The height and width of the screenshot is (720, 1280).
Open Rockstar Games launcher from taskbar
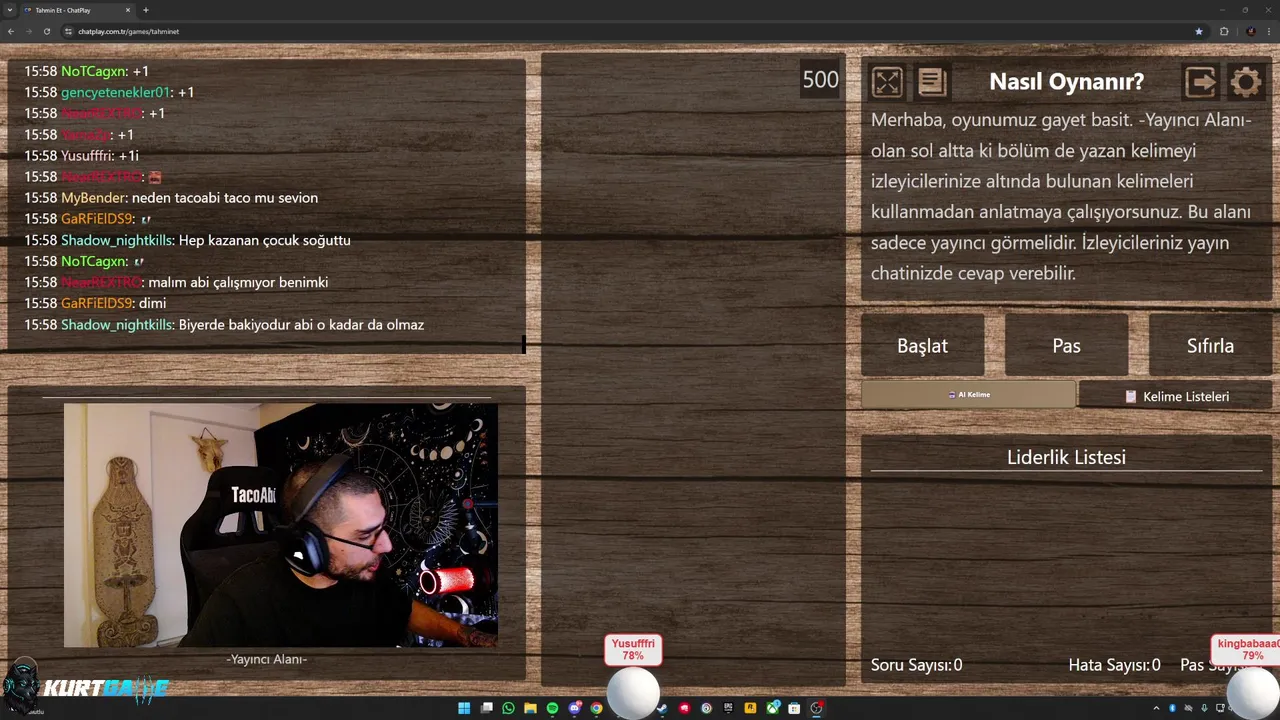[x=750, y=708]
